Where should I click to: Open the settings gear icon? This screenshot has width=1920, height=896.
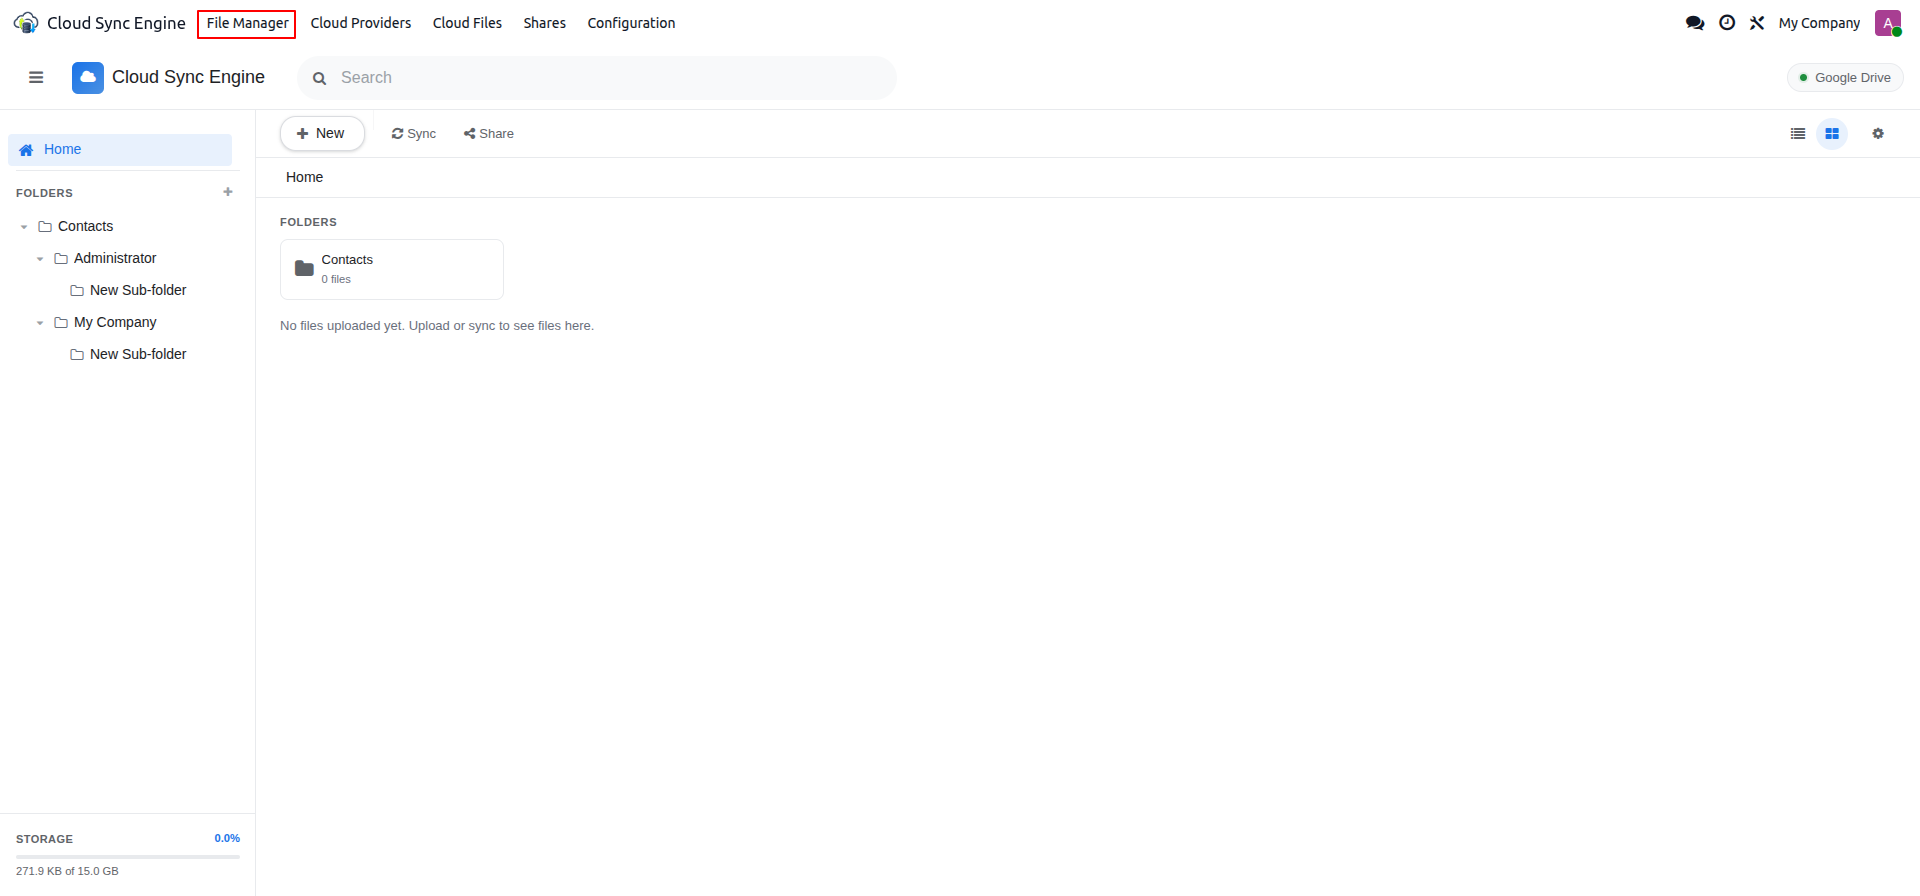1878,133
